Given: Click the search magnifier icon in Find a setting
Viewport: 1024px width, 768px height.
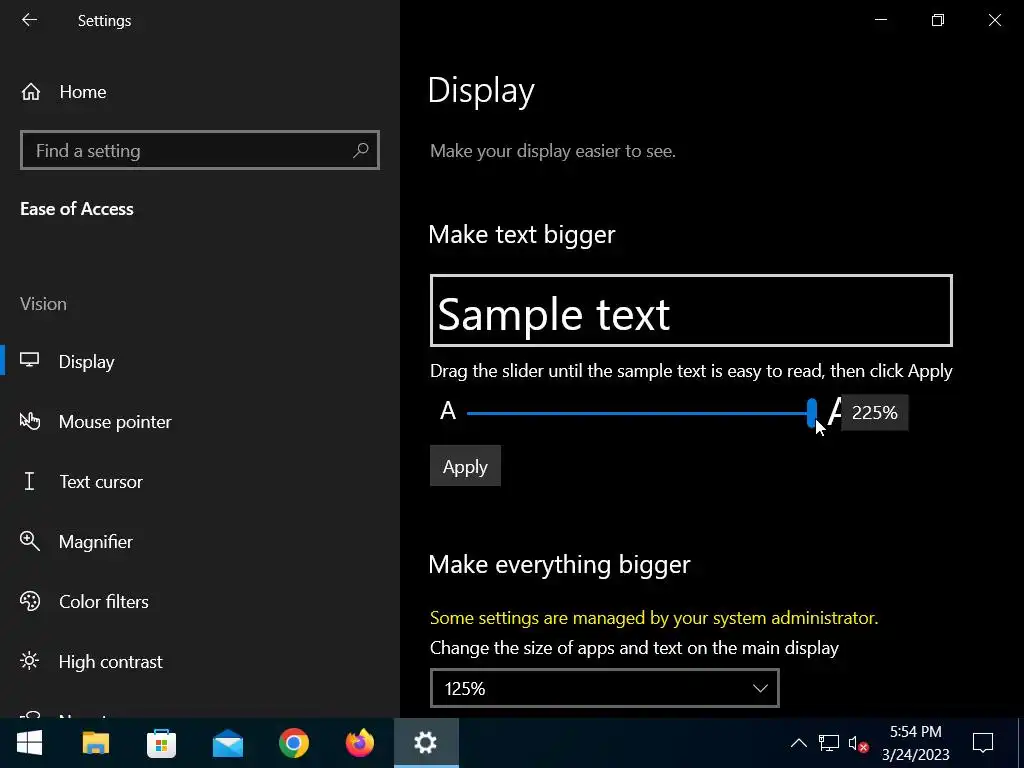Looking at the screenshot, I should 360,151.
